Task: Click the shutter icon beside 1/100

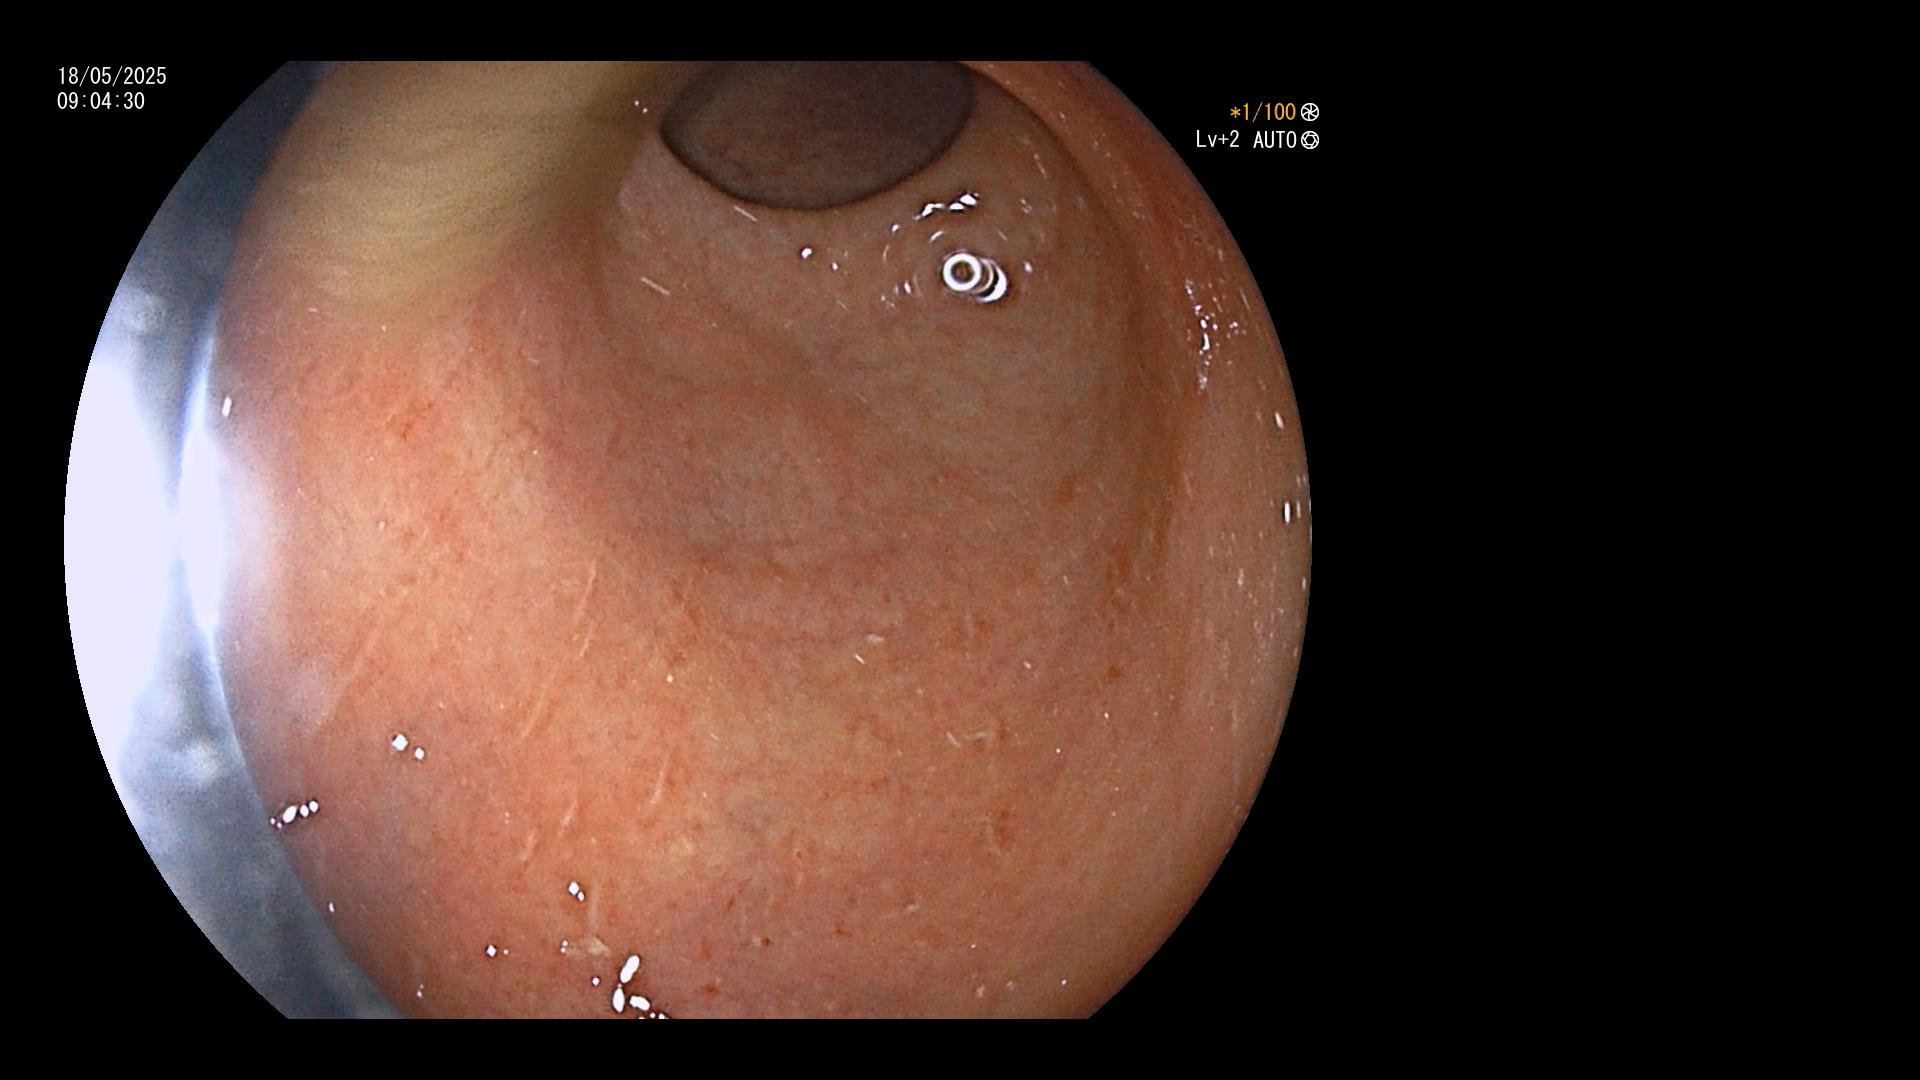Action: tap(1310, 112)
